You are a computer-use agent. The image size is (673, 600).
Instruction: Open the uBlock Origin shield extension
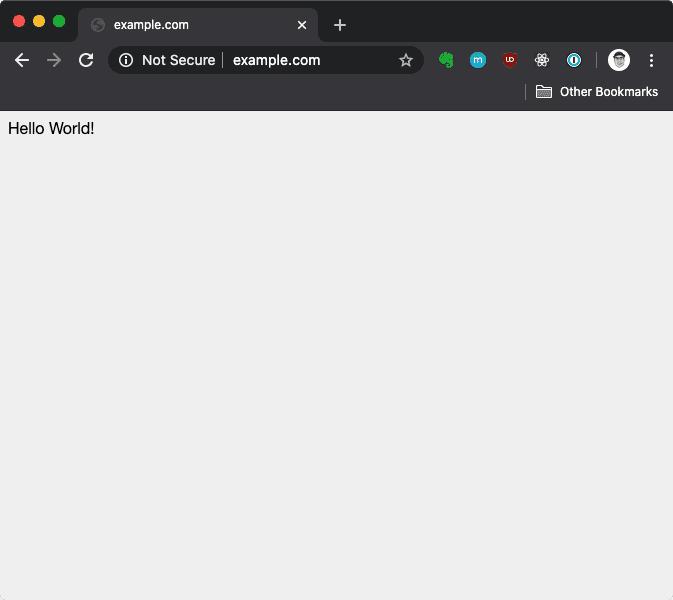(510, 60)
